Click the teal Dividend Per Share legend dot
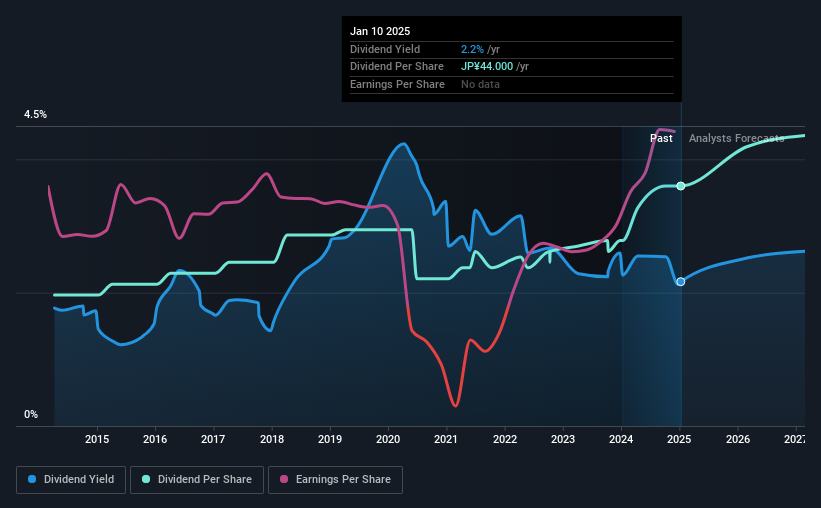The width and height of the screenshot is (821, 508). [x=146, y=479]
